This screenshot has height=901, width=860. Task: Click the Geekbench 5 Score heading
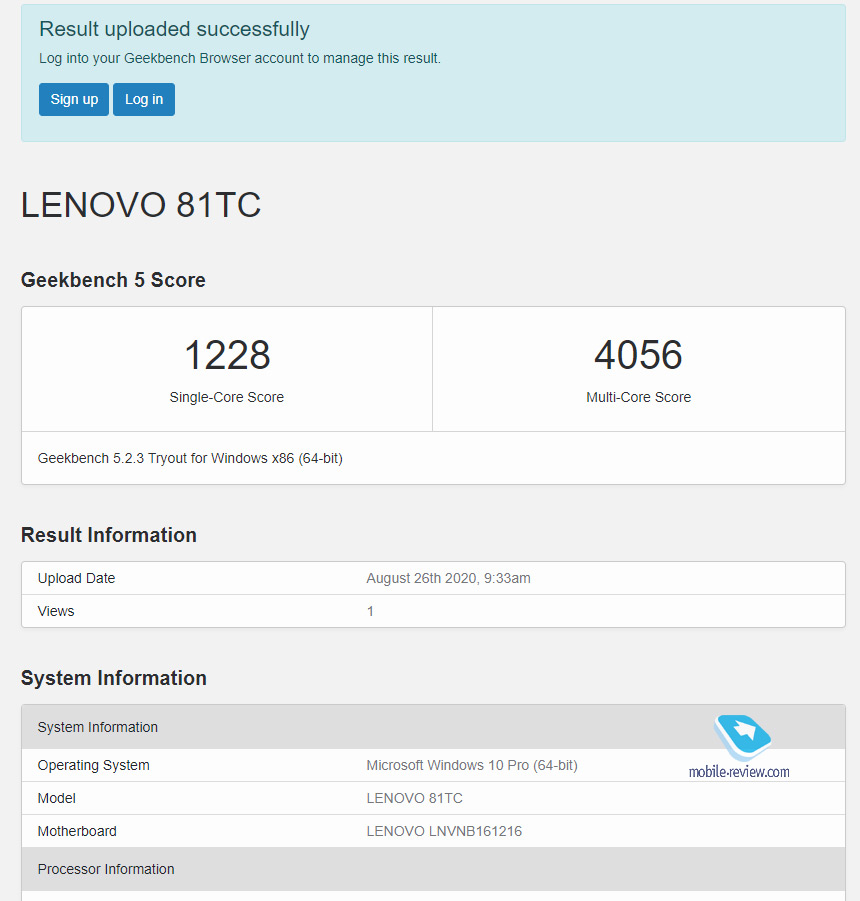pyautogui.click(x=113, y=280)
